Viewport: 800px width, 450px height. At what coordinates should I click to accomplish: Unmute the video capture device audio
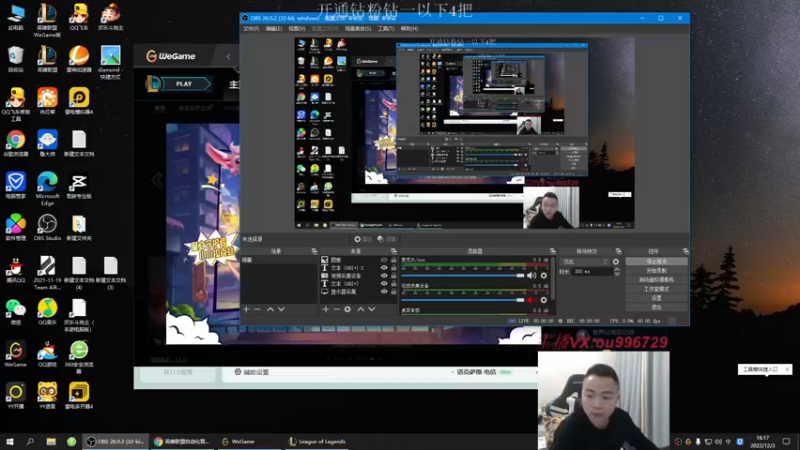click(x=531, y=300)
